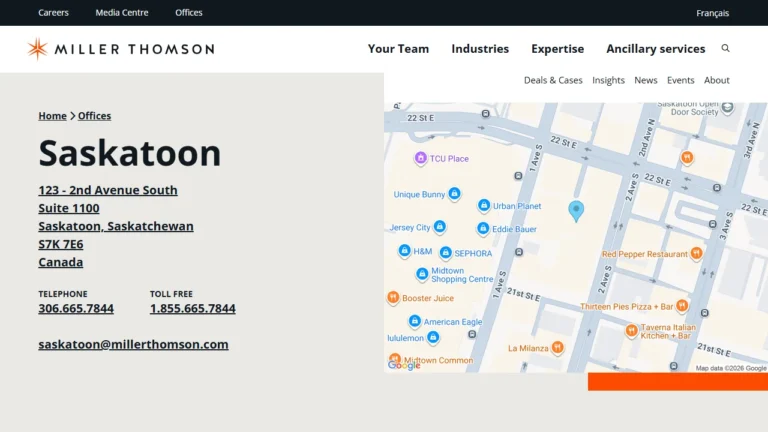Click the TCU Place map marker
Screen dimensions: 768x432
click(420, 158)
